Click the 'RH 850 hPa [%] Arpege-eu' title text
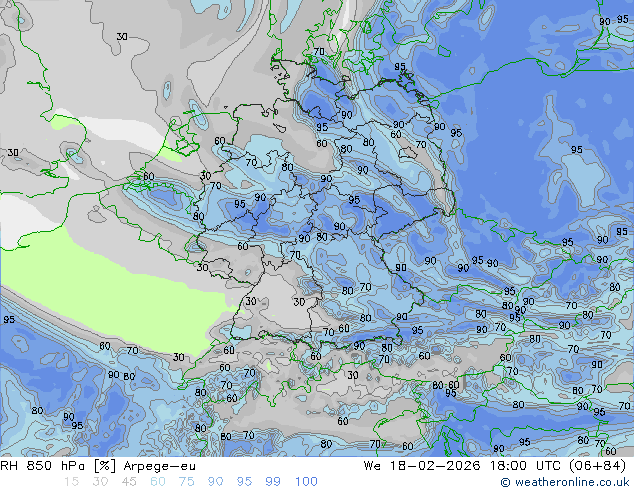634x490 pixels. 98,466
